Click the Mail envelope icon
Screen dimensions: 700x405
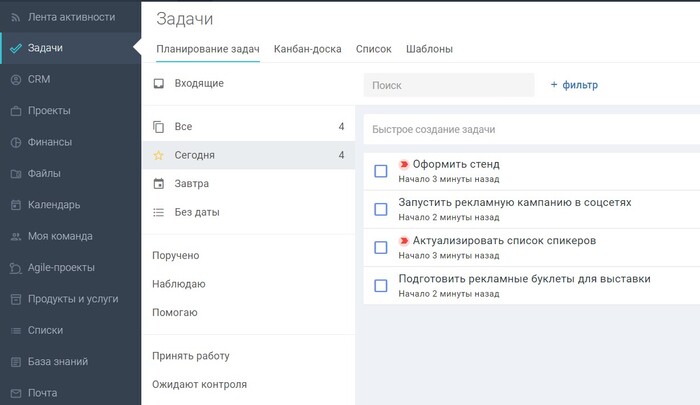tap(15, 393)
